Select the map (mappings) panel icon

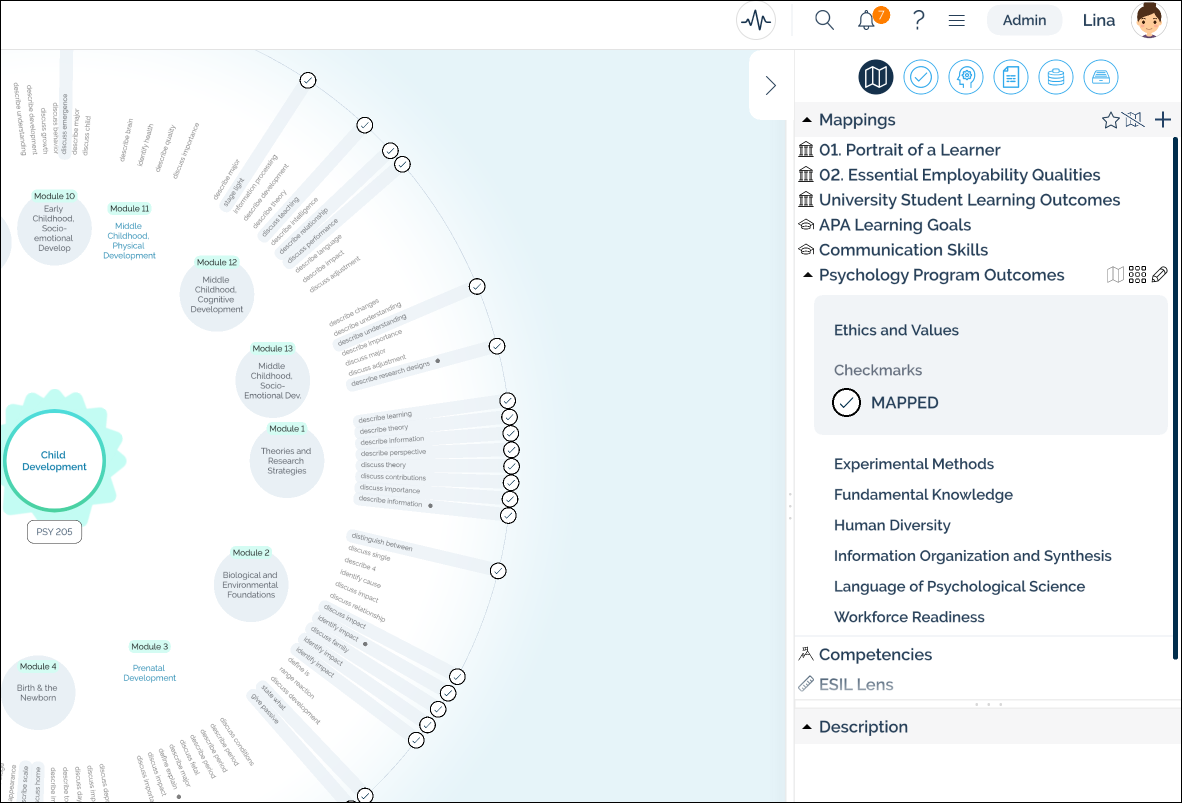[876, 77]
